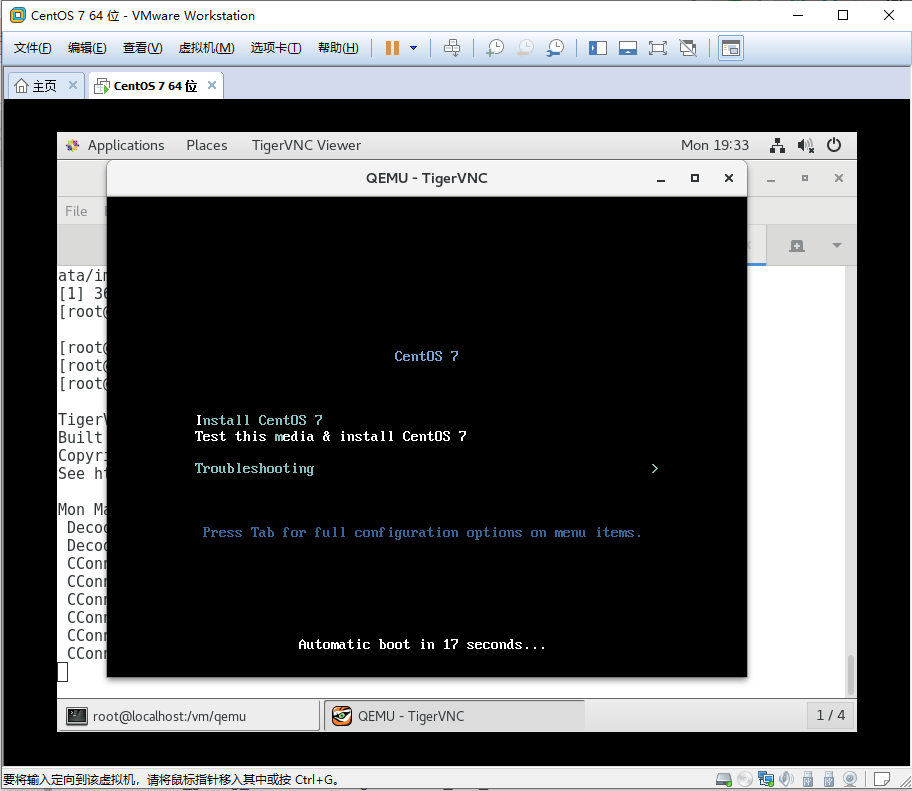Pause the virtual machine
Image resolution: width=912 pixels, height=791 pixels.
(x=393, y=48)
